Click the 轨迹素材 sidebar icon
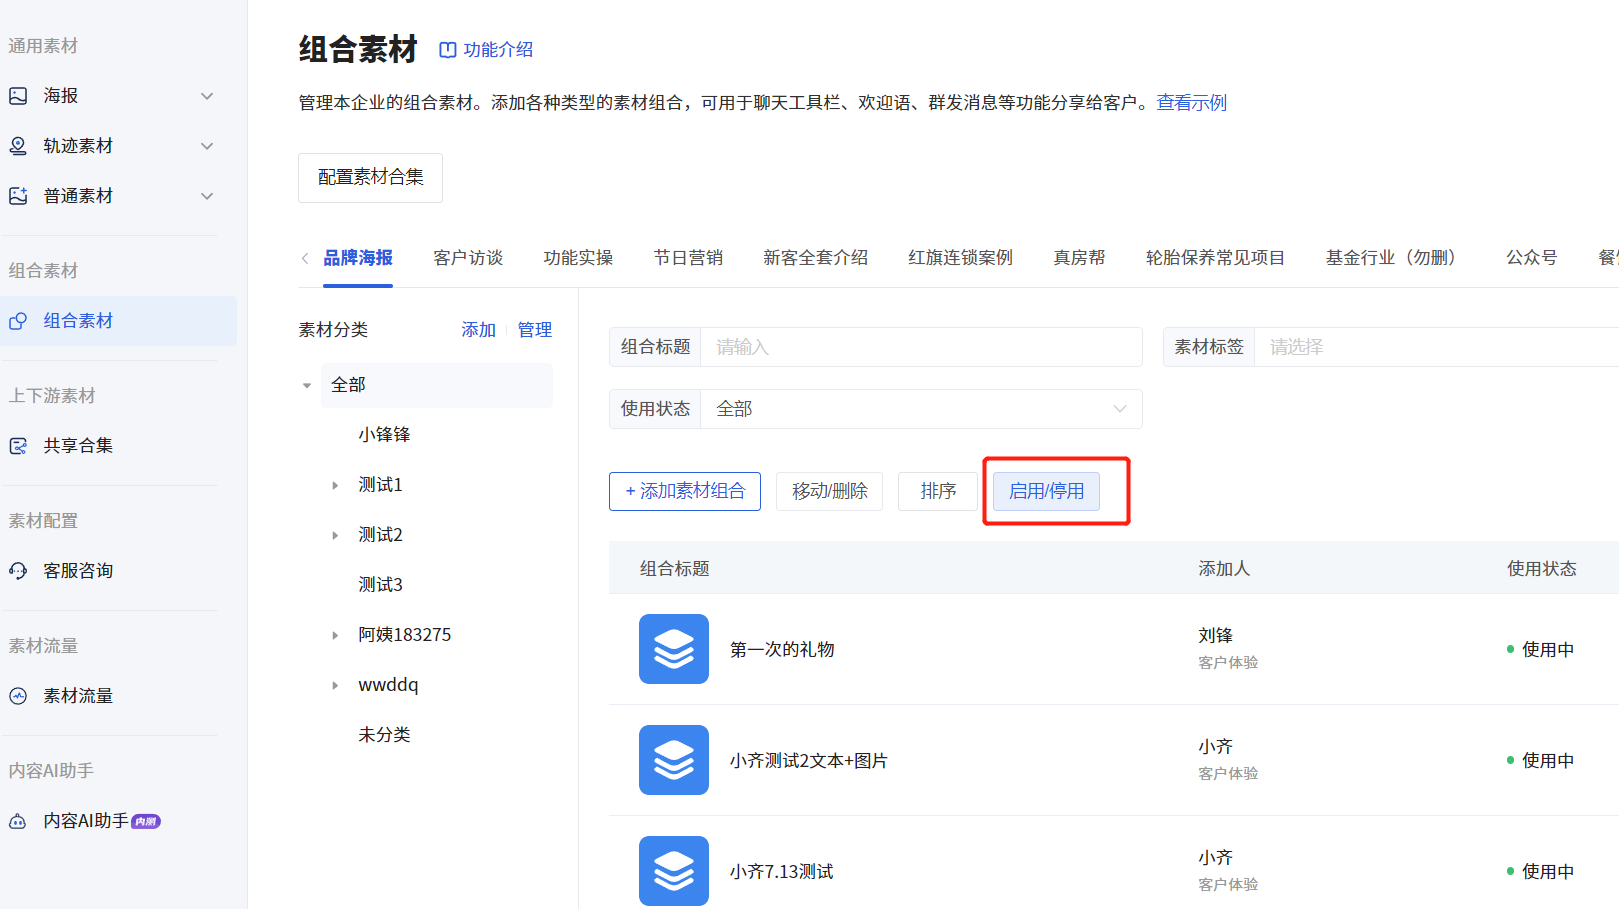This screenshot has width=1619, height=909. 18,146
